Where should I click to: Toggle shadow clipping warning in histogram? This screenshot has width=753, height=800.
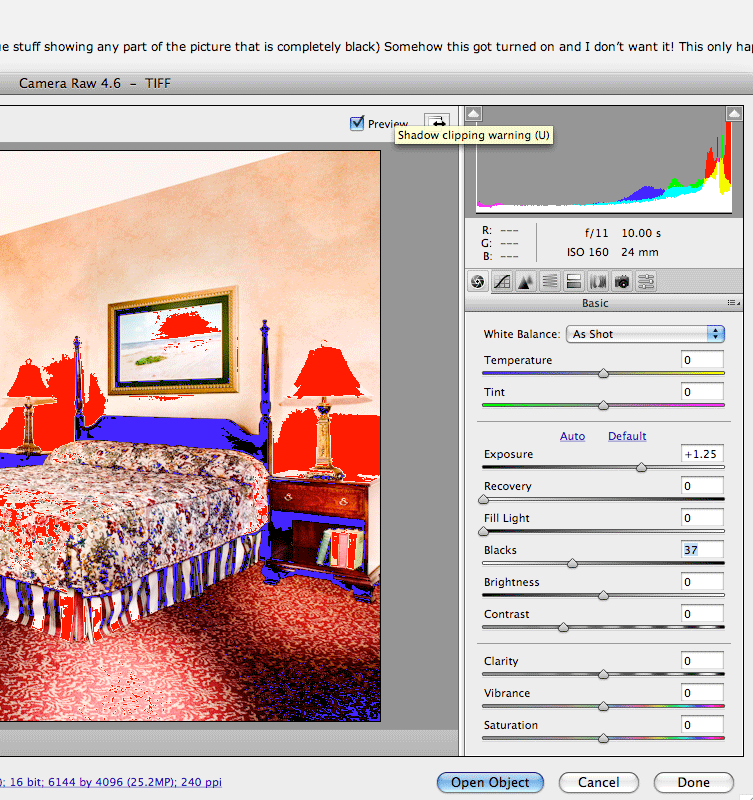pos(475,114)
